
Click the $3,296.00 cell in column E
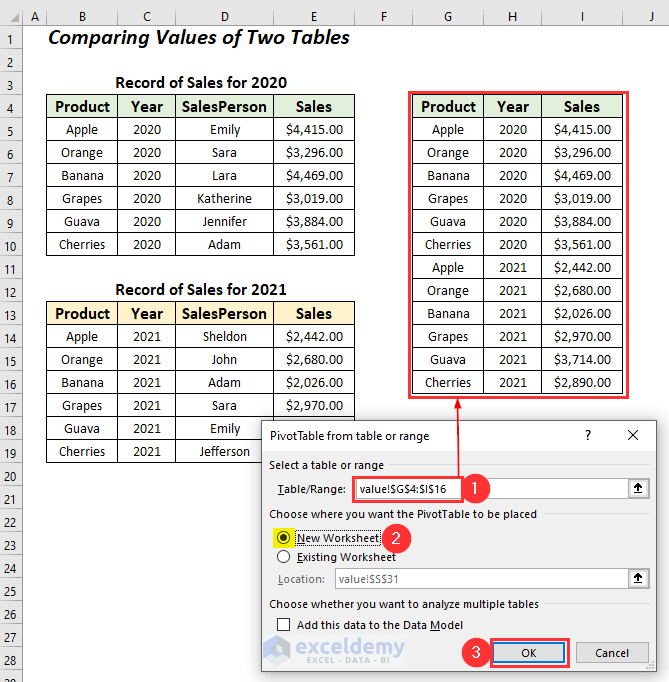pos(314,152)
